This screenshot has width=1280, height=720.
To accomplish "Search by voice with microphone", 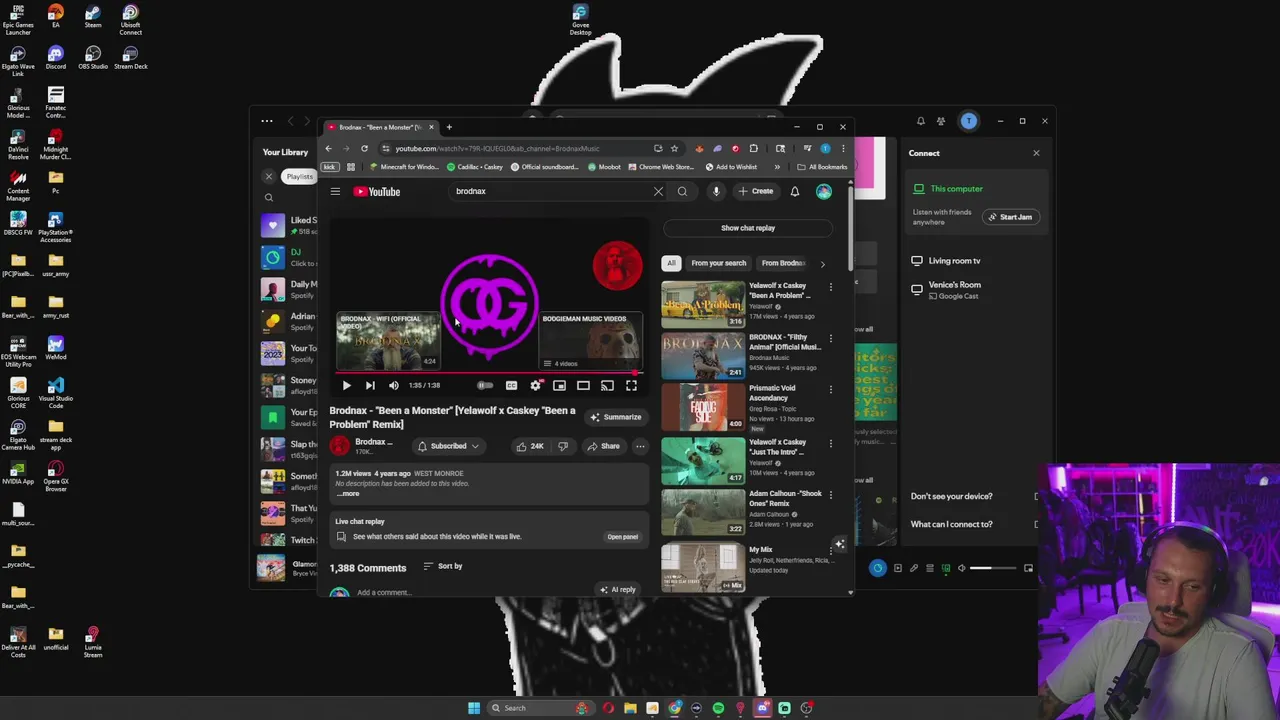I will 716,191.
